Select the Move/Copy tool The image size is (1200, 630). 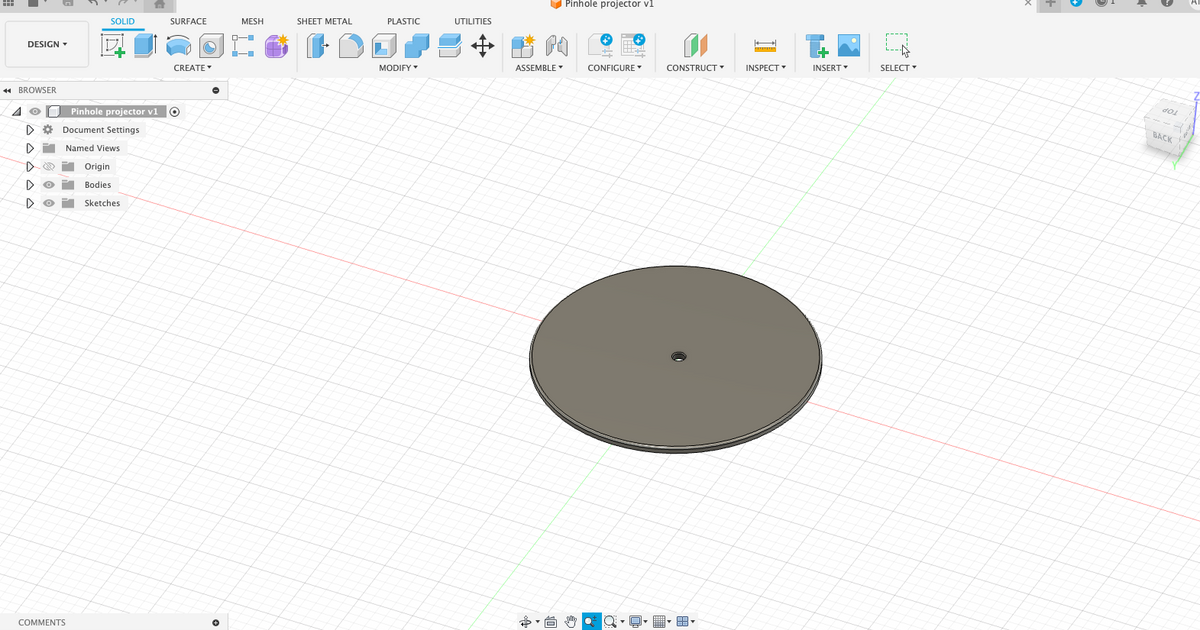[483, 45]
